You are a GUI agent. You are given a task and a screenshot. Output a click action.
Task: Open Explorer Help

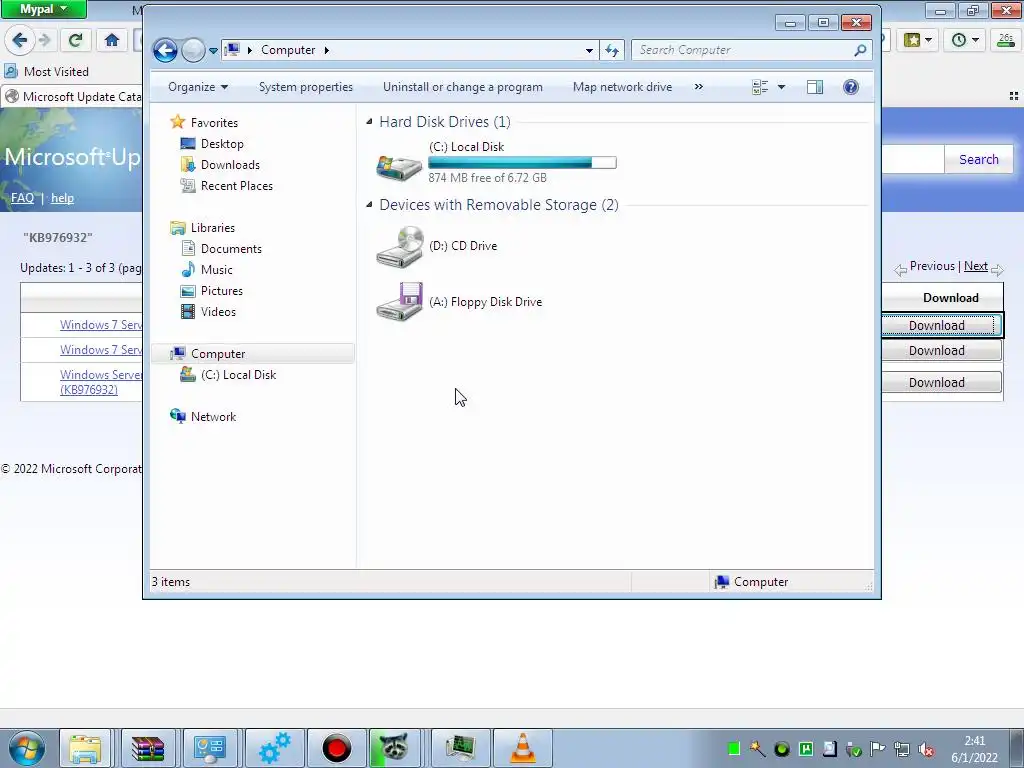coord(850,88)
